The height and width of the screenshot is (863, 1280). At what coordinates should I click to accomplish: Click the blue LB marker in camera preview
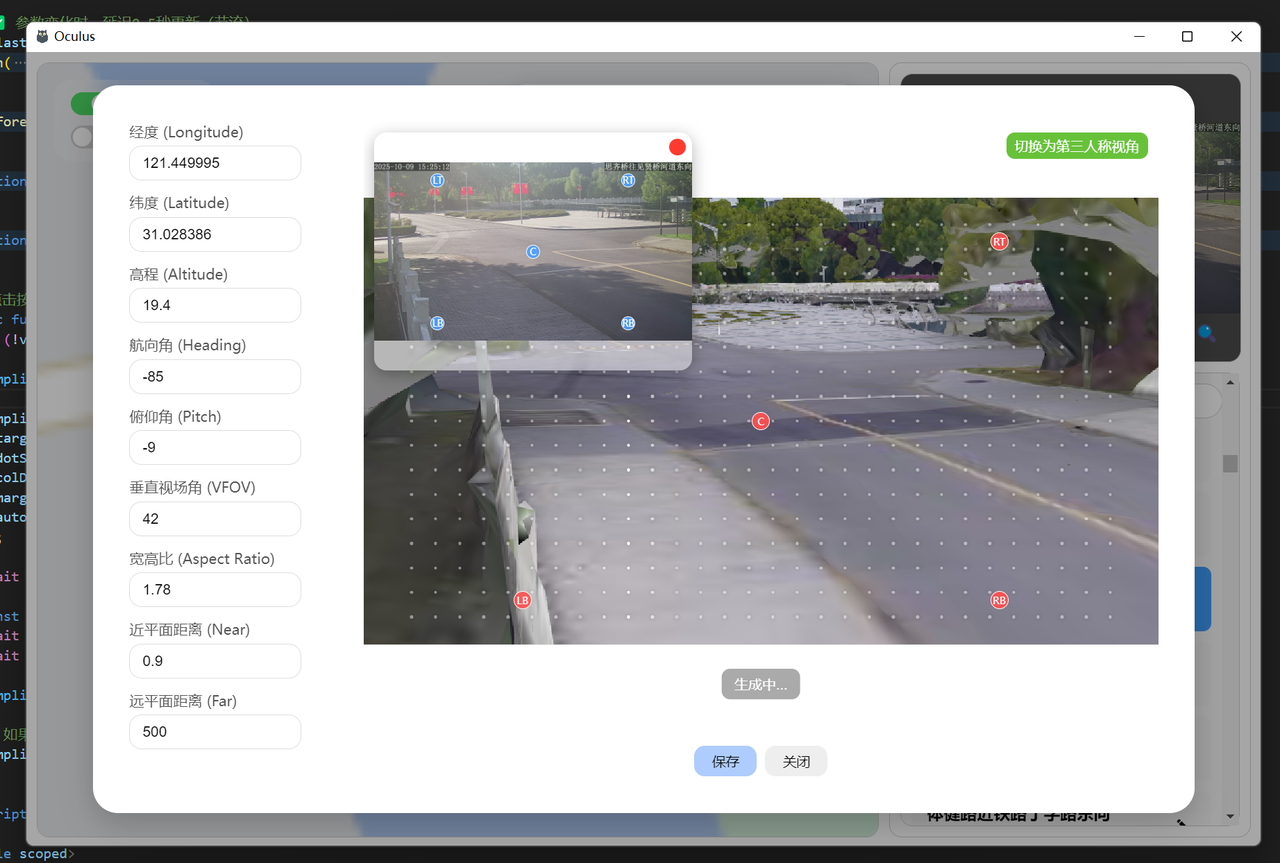point(437,323)
